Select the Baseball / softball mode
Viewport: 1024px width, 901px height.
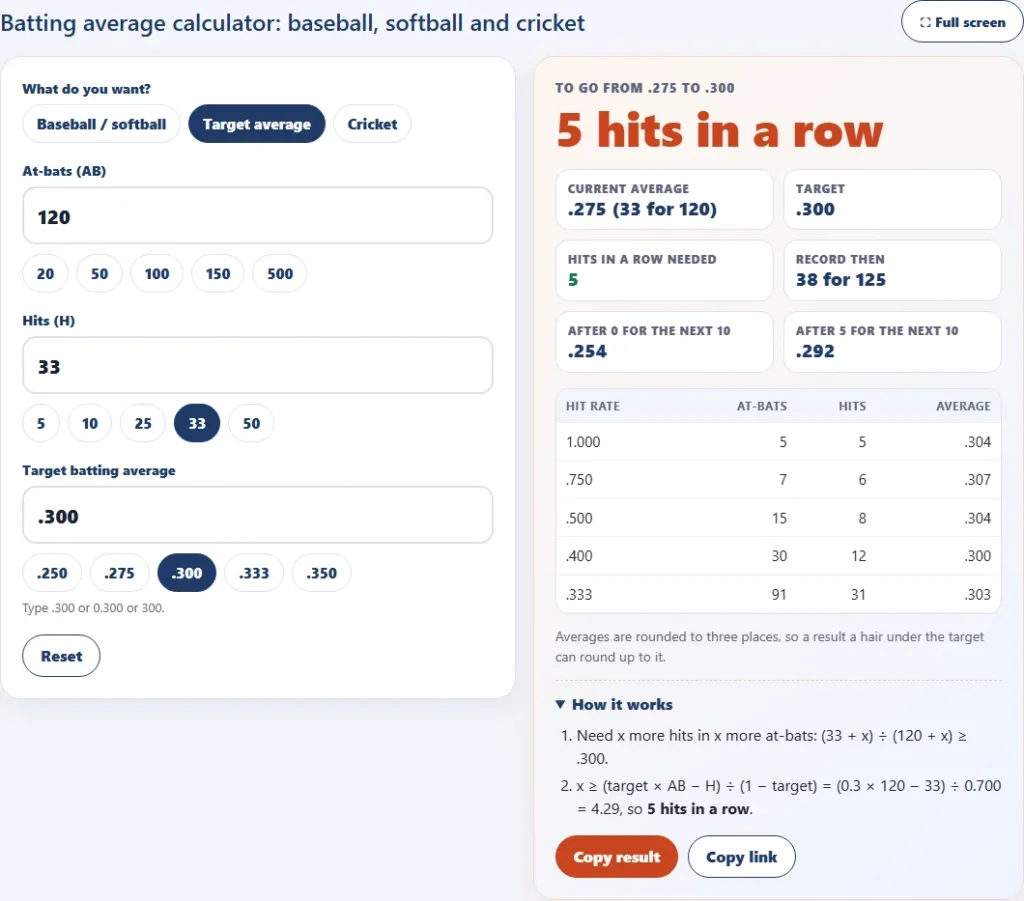[101, 124]
